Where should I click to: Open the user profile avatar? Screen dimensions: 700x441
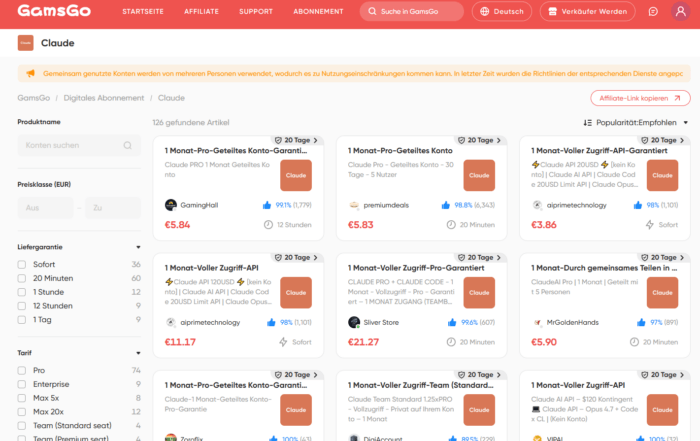pos(680,11)
